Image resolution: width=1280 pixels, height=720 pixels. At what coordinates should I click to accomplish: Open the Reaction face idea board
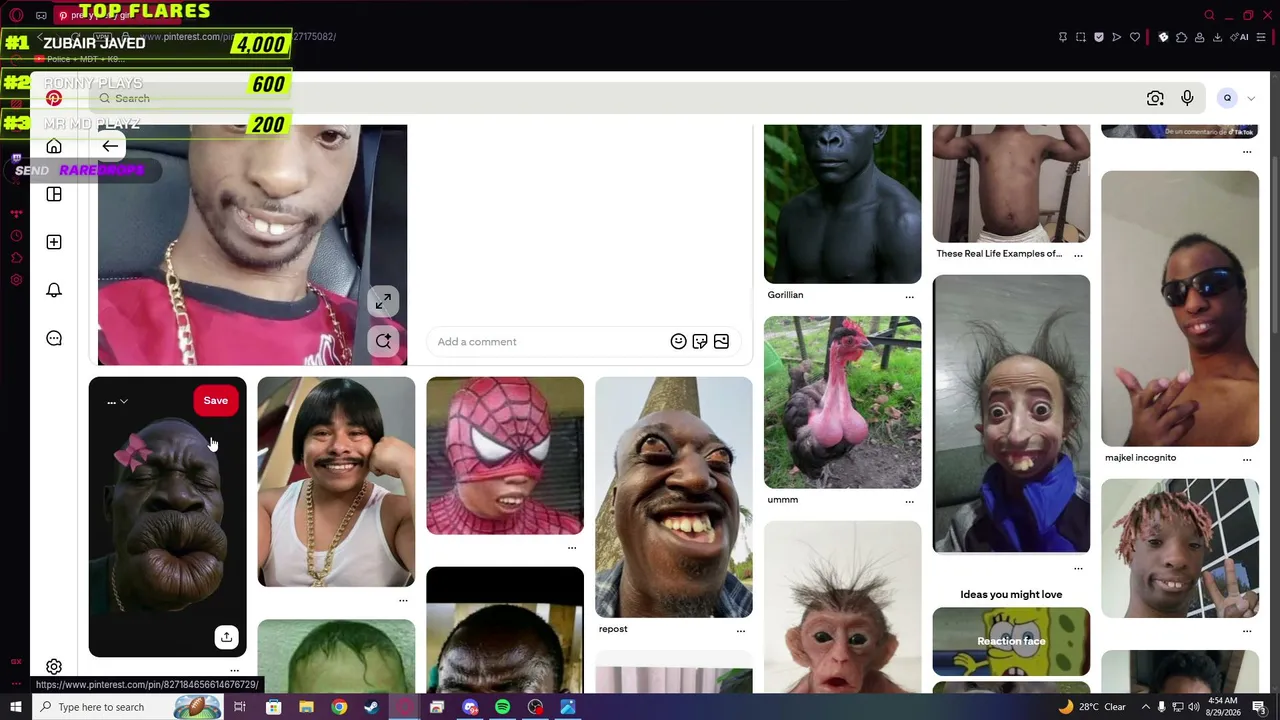click(x=1011, y=642)
